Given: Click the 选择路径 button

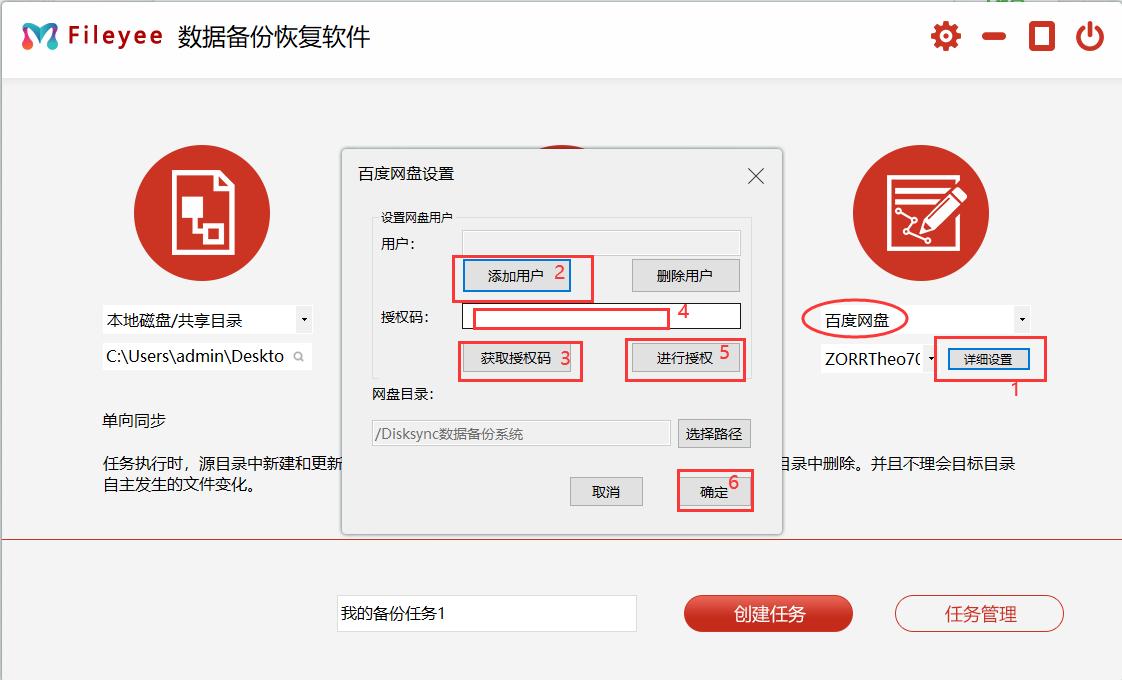Looking at the screenshot, I should point(714,432).
